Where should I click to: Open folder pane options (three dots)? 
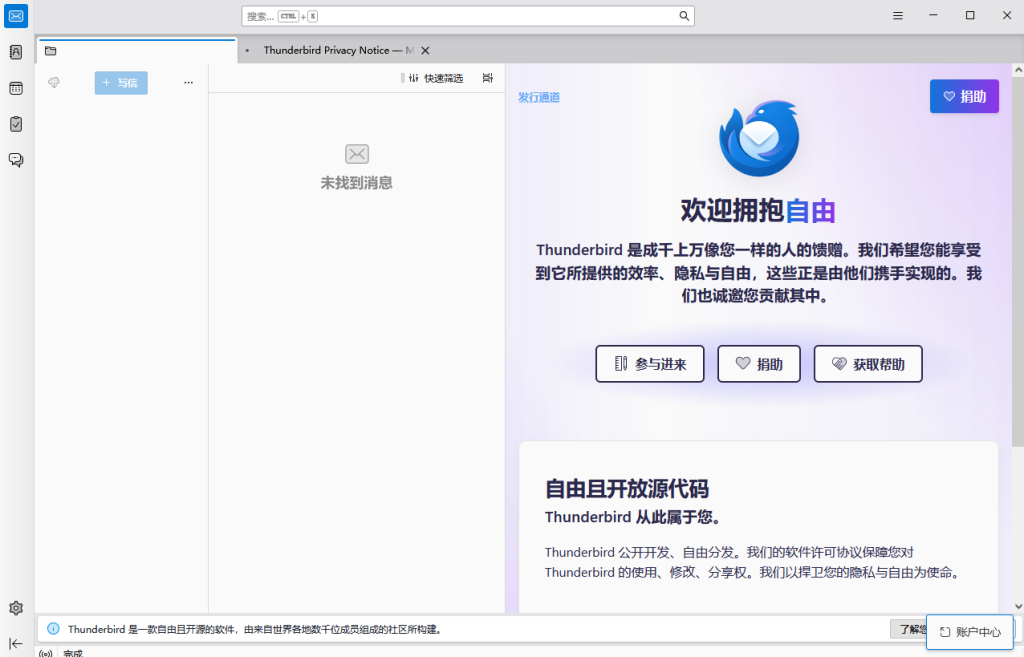click(188, 83)
